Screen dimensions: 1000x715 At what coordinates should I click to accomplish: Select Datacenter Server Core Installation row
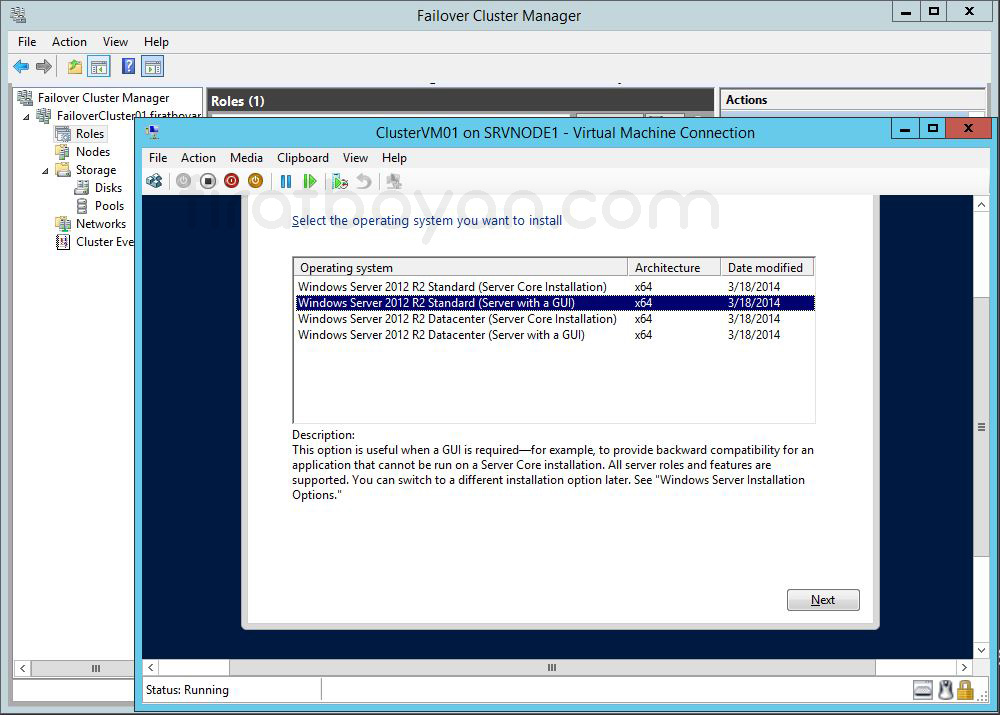[555, 318]
